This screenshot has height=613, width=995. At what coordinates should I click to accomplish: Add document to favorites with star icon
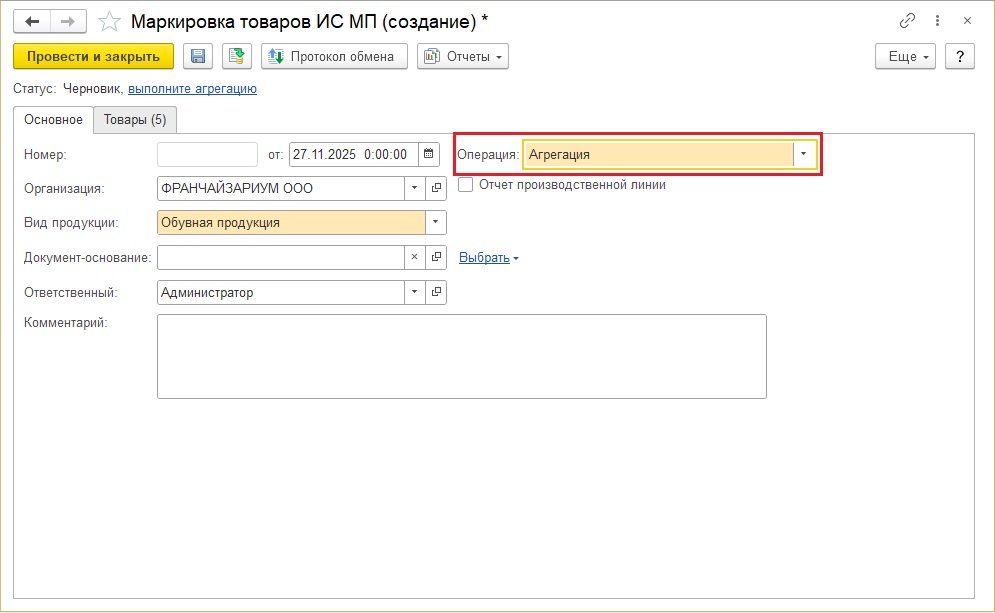110,21
